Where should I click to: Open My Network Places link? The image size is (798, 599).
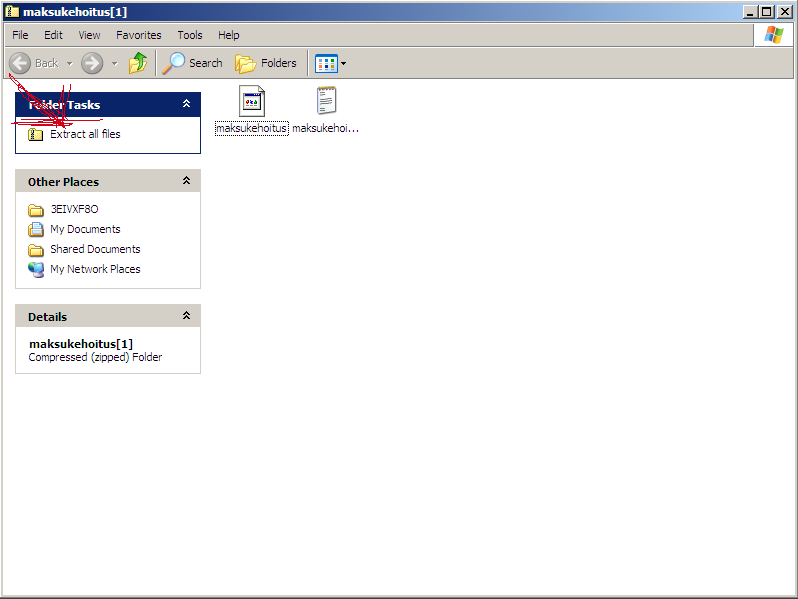coord(95,269)
